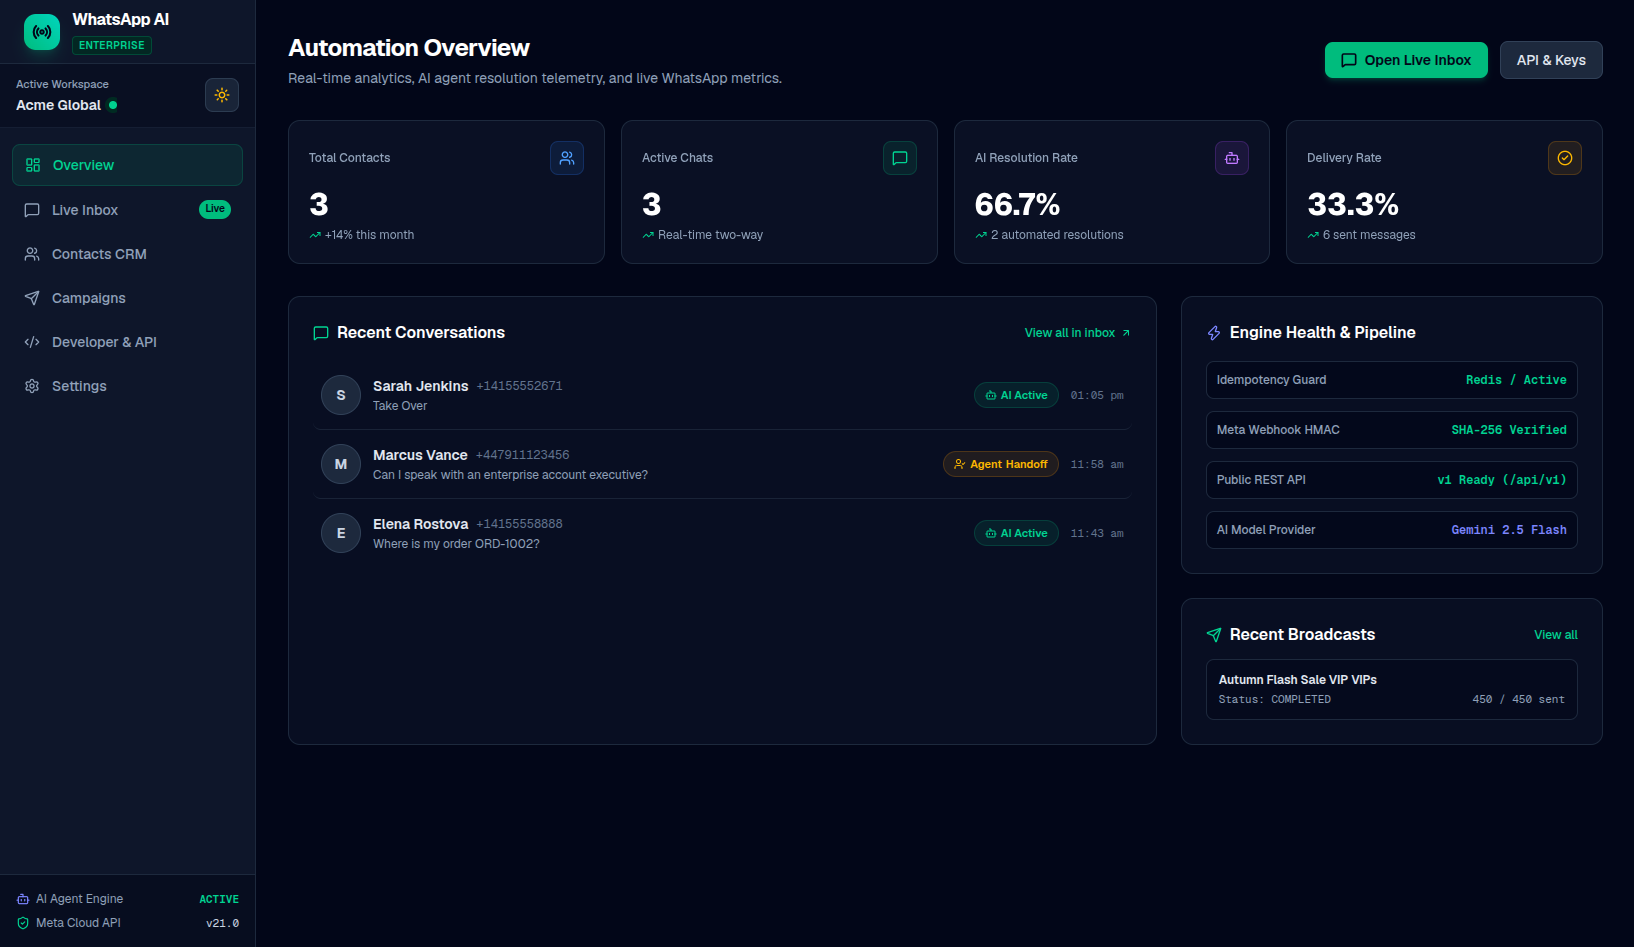The image size is (1634, 947).
Task: Click the Open Live Inbox button
Action: pyautogui.click(x=1406, y=60)
